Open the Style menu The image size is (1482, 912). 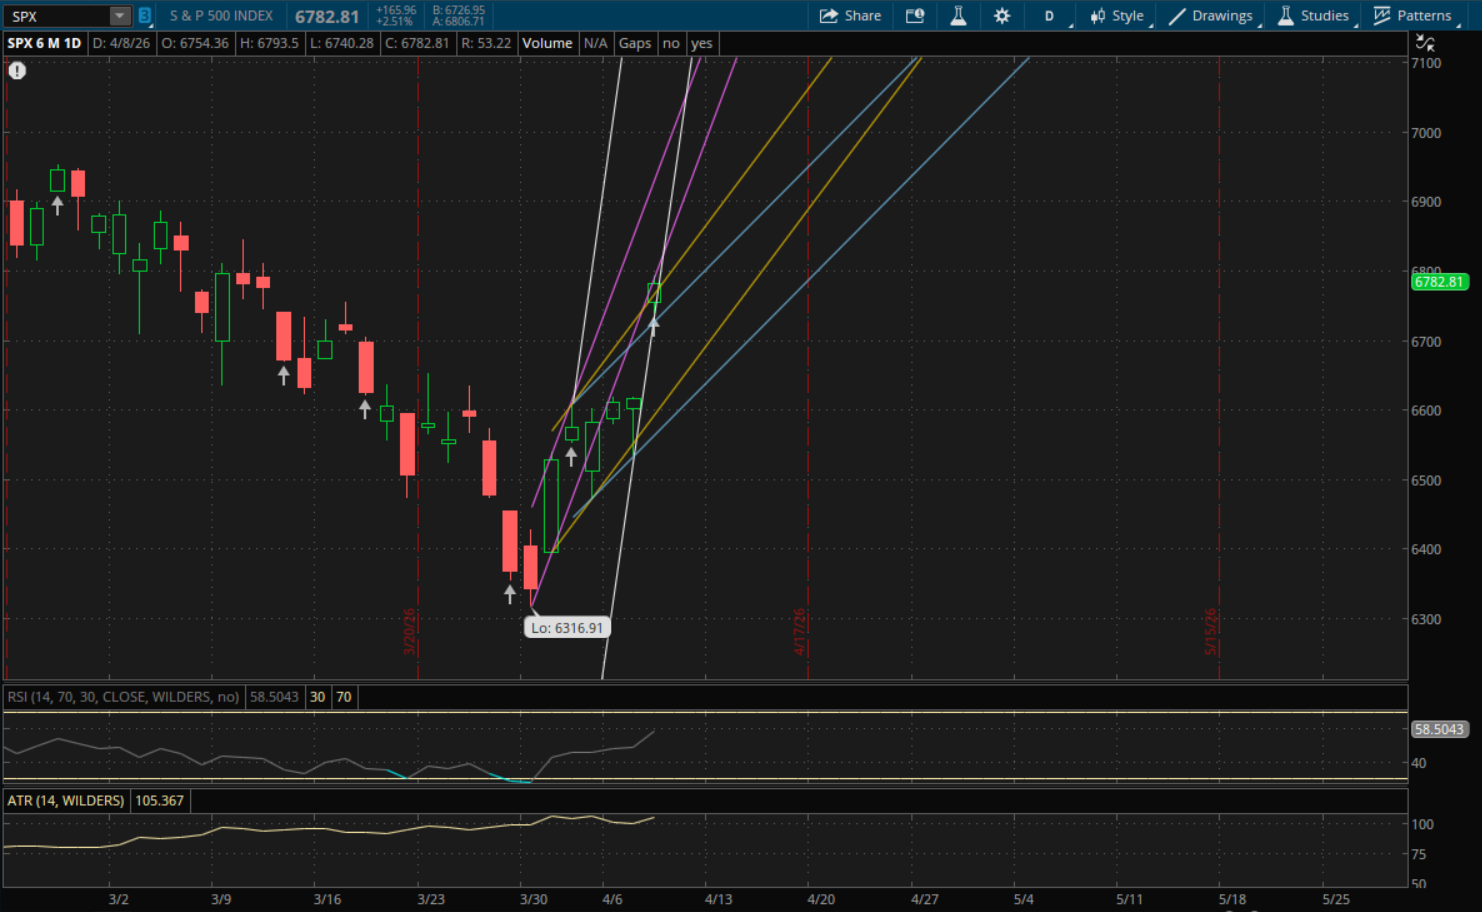pyautogui.click(x=1117, y=16)
